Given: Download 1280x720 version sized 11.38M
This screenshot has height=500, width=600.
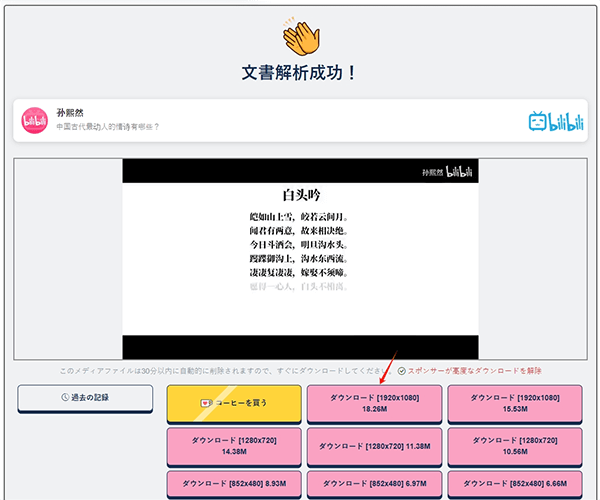Looking at the screenshot, I should point(374,446).
